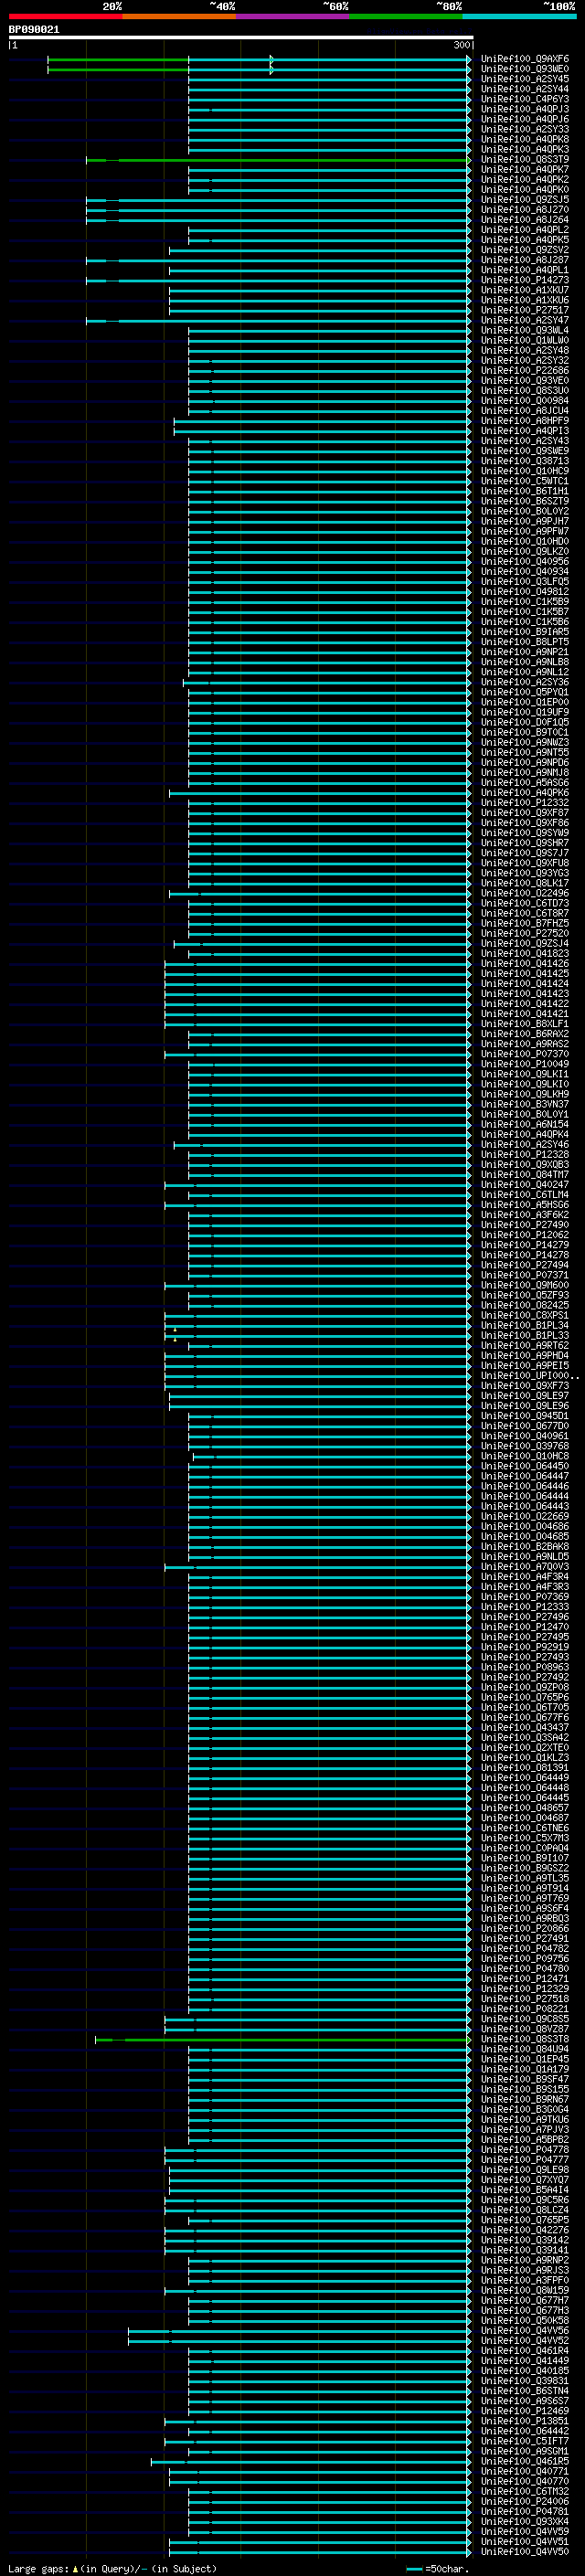Select the UniRef100_Q40185 label
585x2576 pixels.
pyautogui.click(x=524, y=2371)
